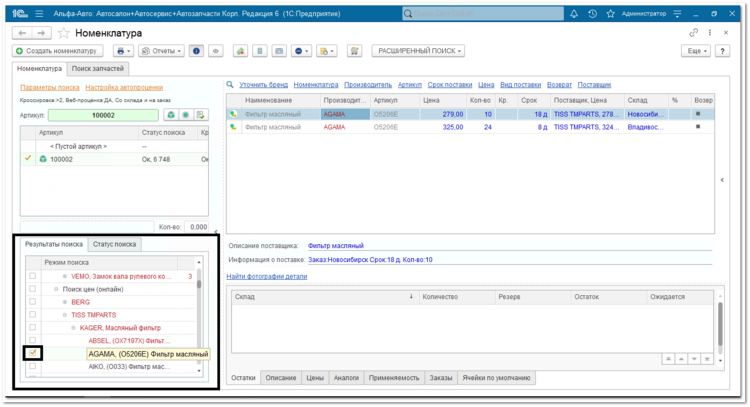Click the status icon of the 325,00 row

coord(233,127)
